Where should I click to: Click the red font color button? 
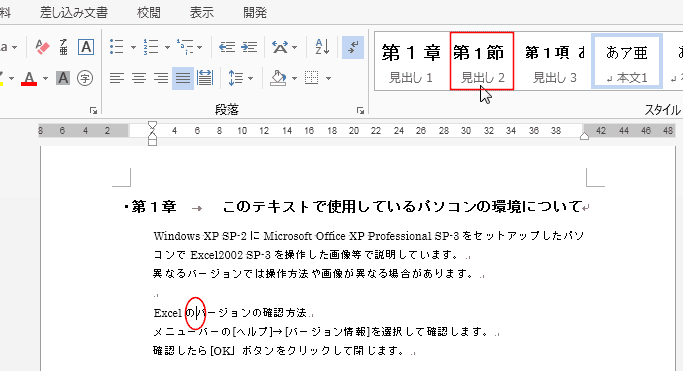tap(29, 79)
